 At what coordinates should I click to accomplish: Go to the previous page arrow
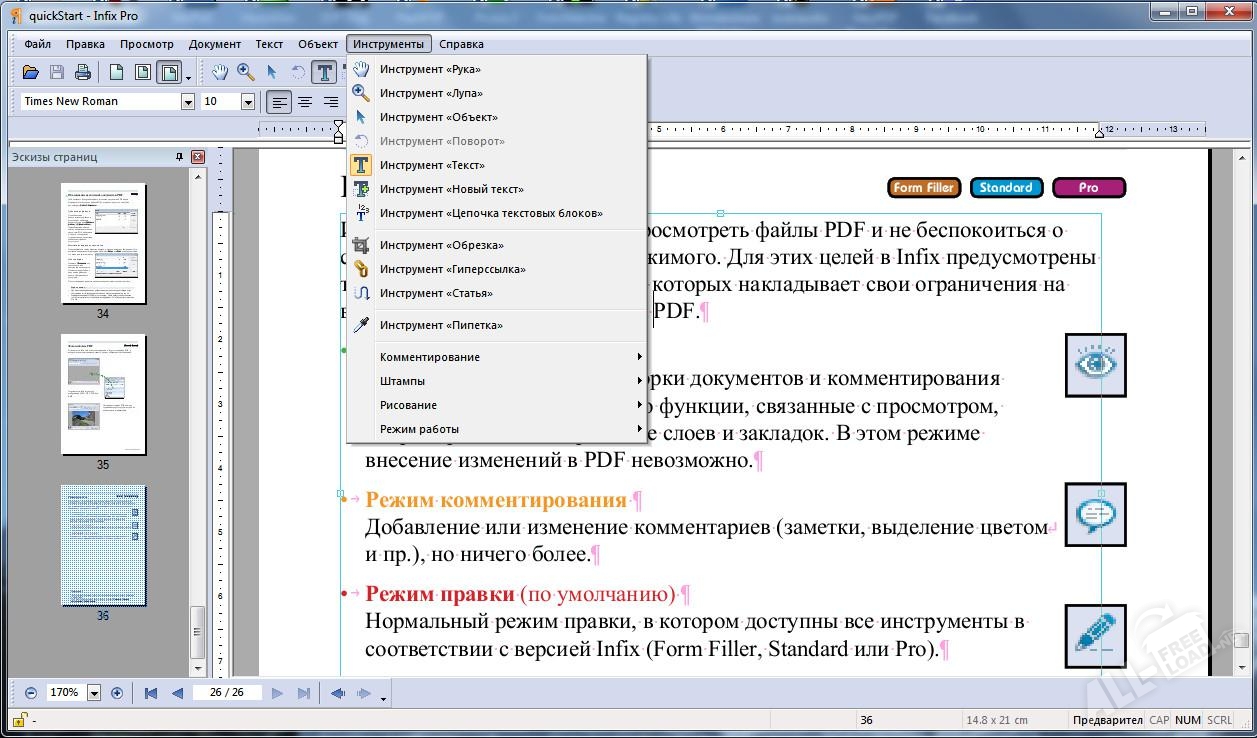(178, 693)
